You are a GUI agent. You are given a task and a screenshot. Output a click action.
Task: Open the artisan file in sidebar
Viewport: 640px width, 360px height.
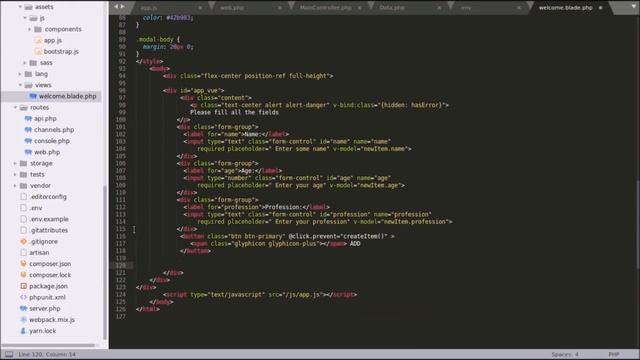point(39,253)
